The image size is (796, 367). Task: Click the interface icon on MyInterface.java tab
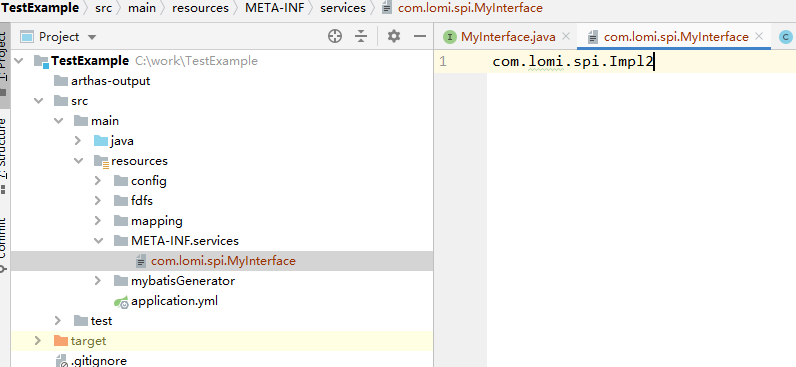(450, 37)
